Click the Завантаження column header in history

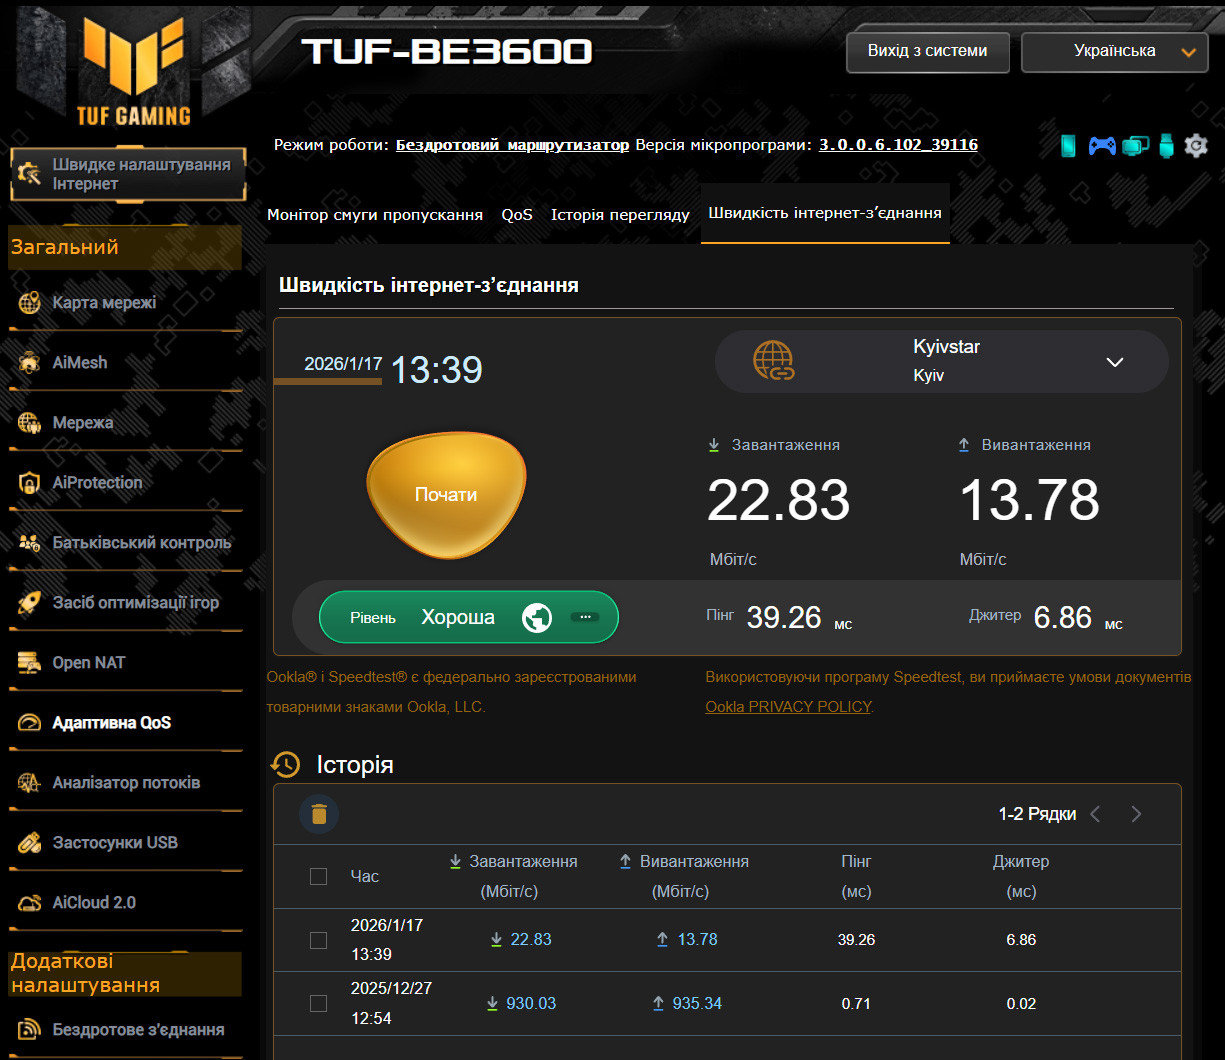[514, 876]
